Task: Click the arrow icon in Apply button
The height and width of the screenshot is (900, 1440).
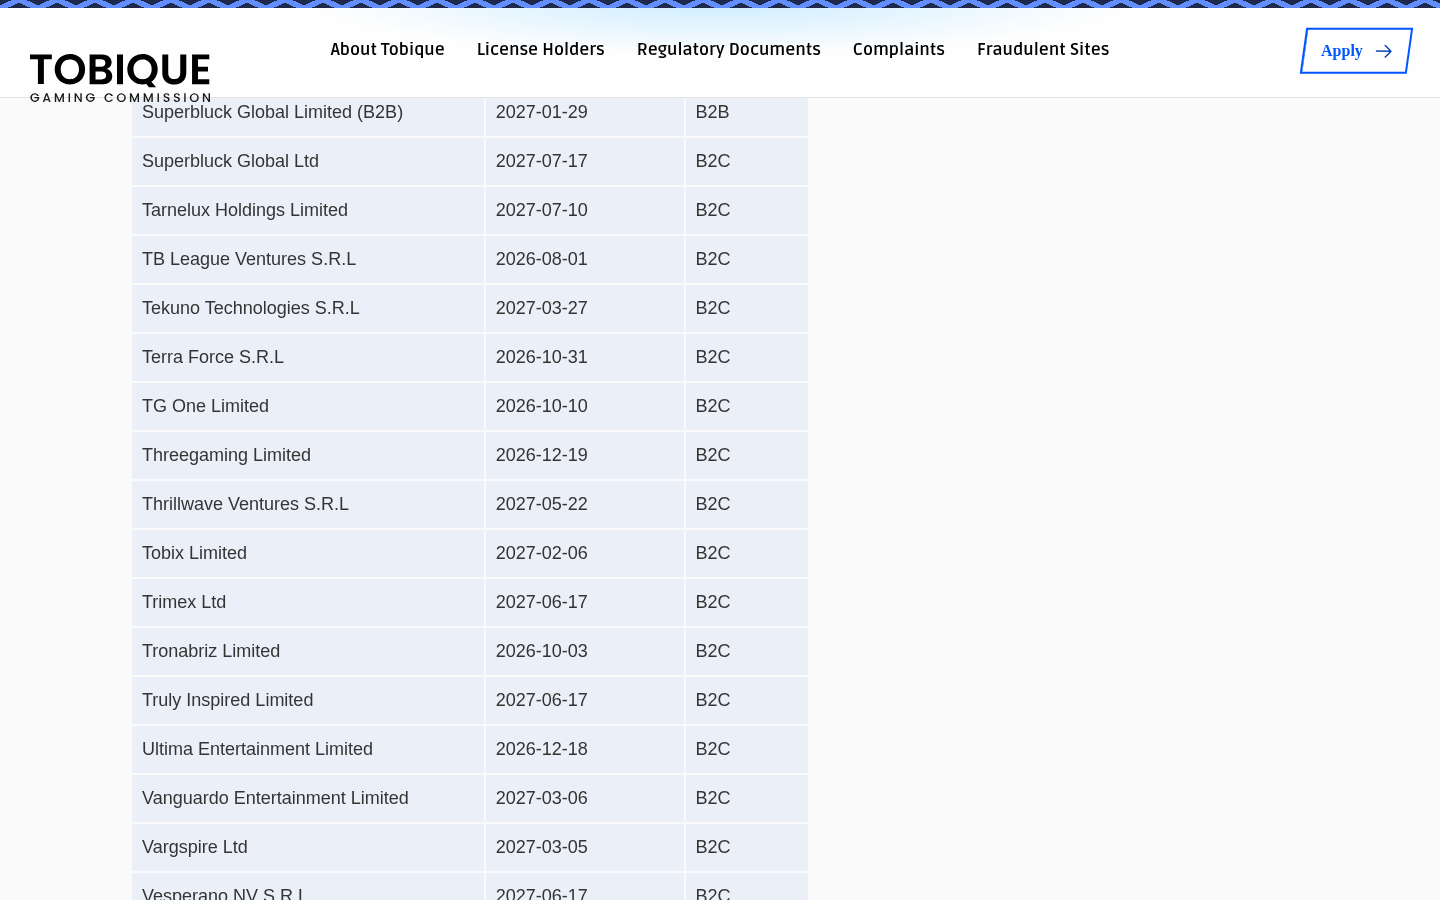Action: [1384, 51]
